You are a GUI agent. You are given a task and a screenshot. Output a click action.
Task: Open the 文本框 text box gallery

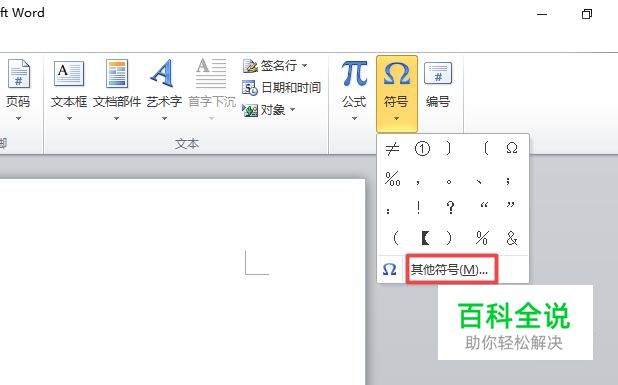pos(69,91)
